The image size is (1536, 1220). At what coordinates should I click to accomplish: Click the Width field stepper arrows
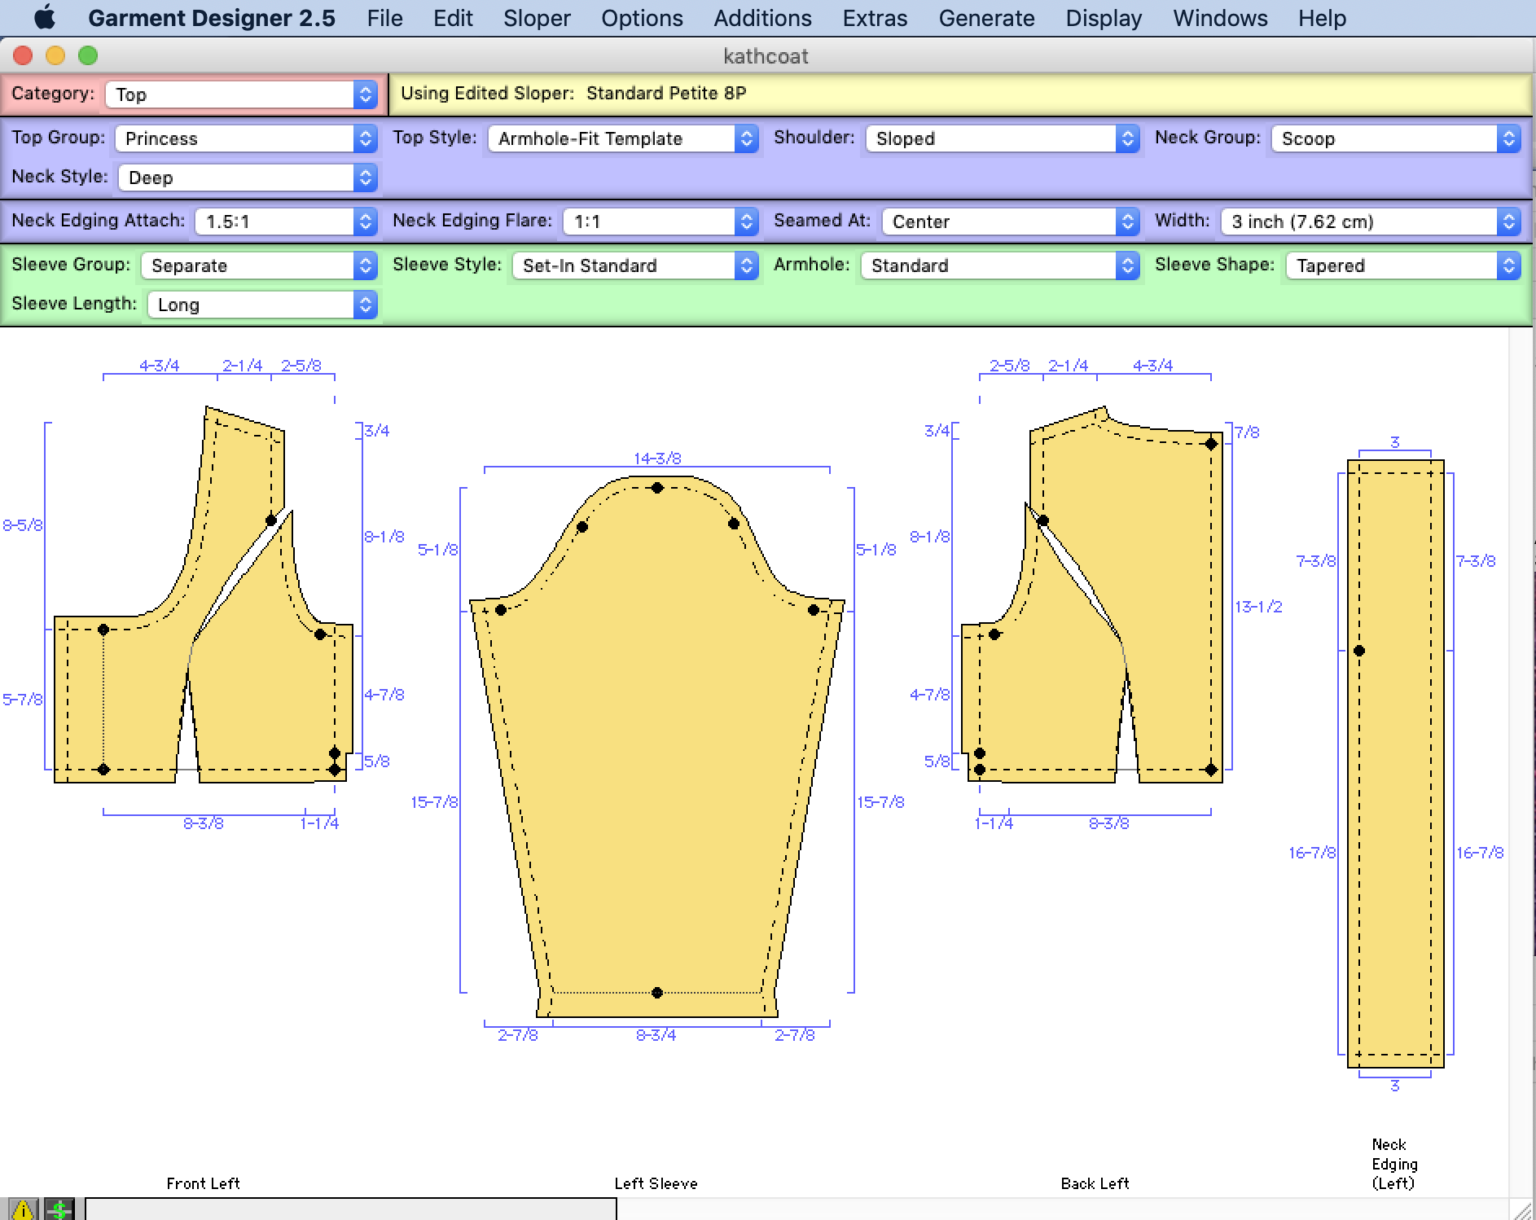pyautogui.click(x=1510, y=221)
